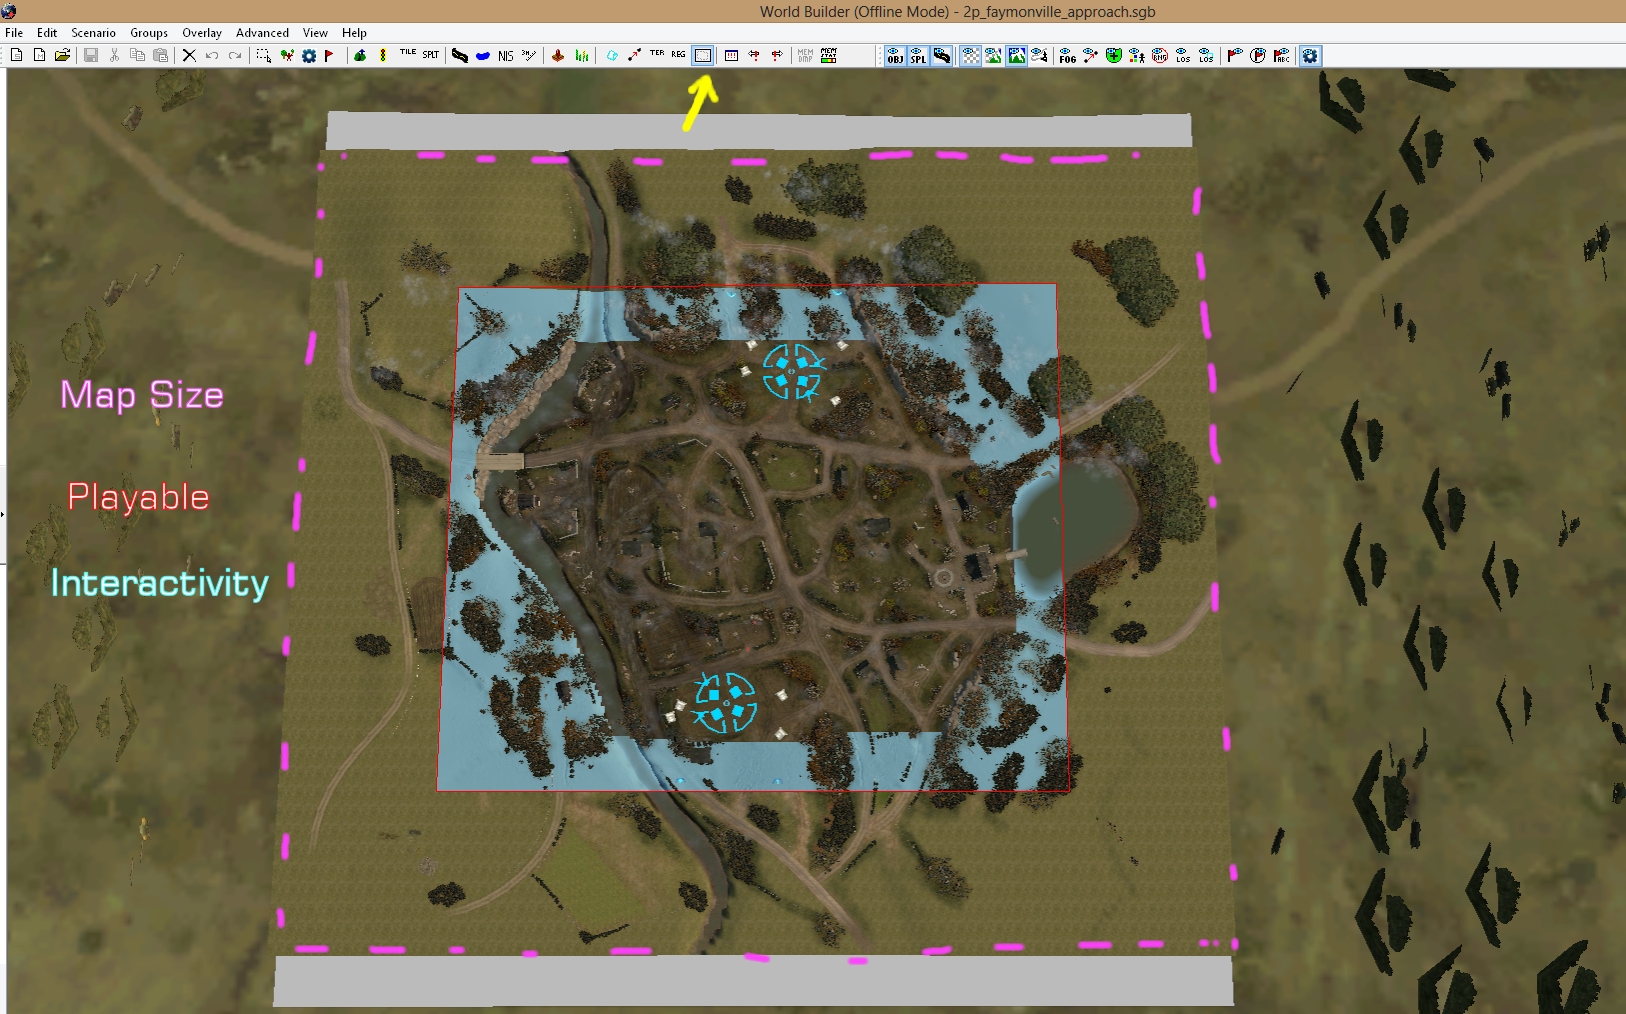
Task: Choose the TER toolbar button
Action: coord(657,55)
